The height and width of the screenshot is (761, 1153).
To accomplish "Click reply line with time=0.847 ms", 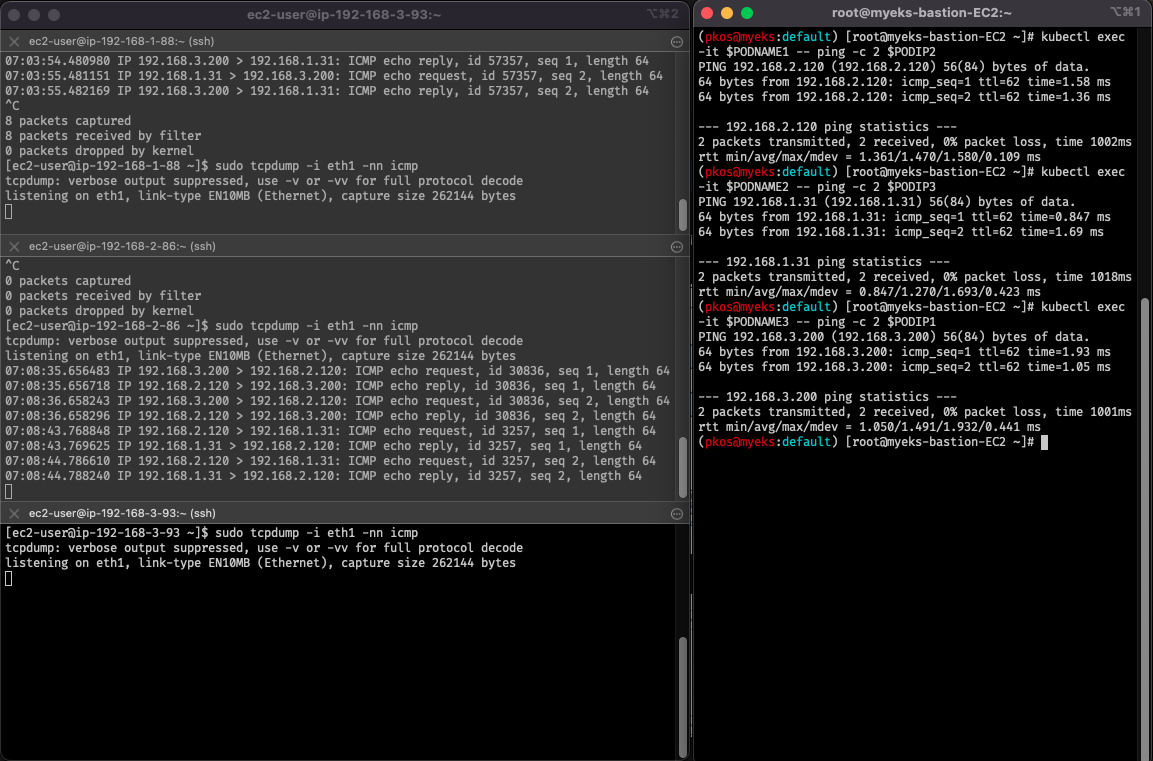I will tap(904, 217).
